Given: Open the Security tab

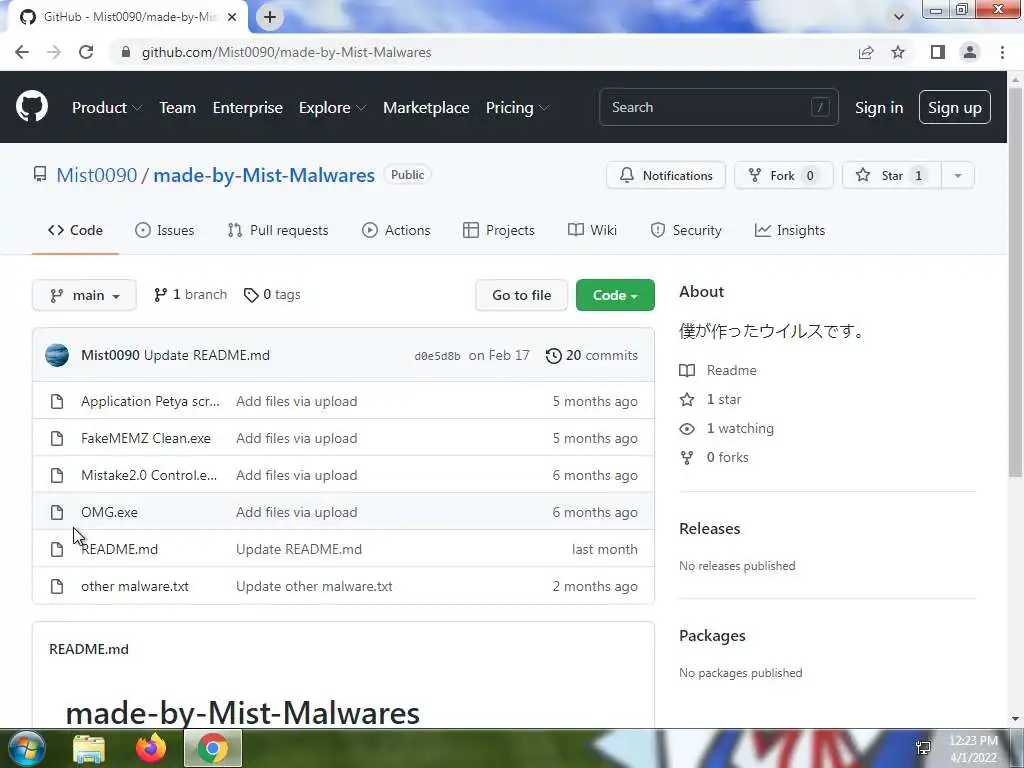Looking at the screenshot, I should click(686, 230).
